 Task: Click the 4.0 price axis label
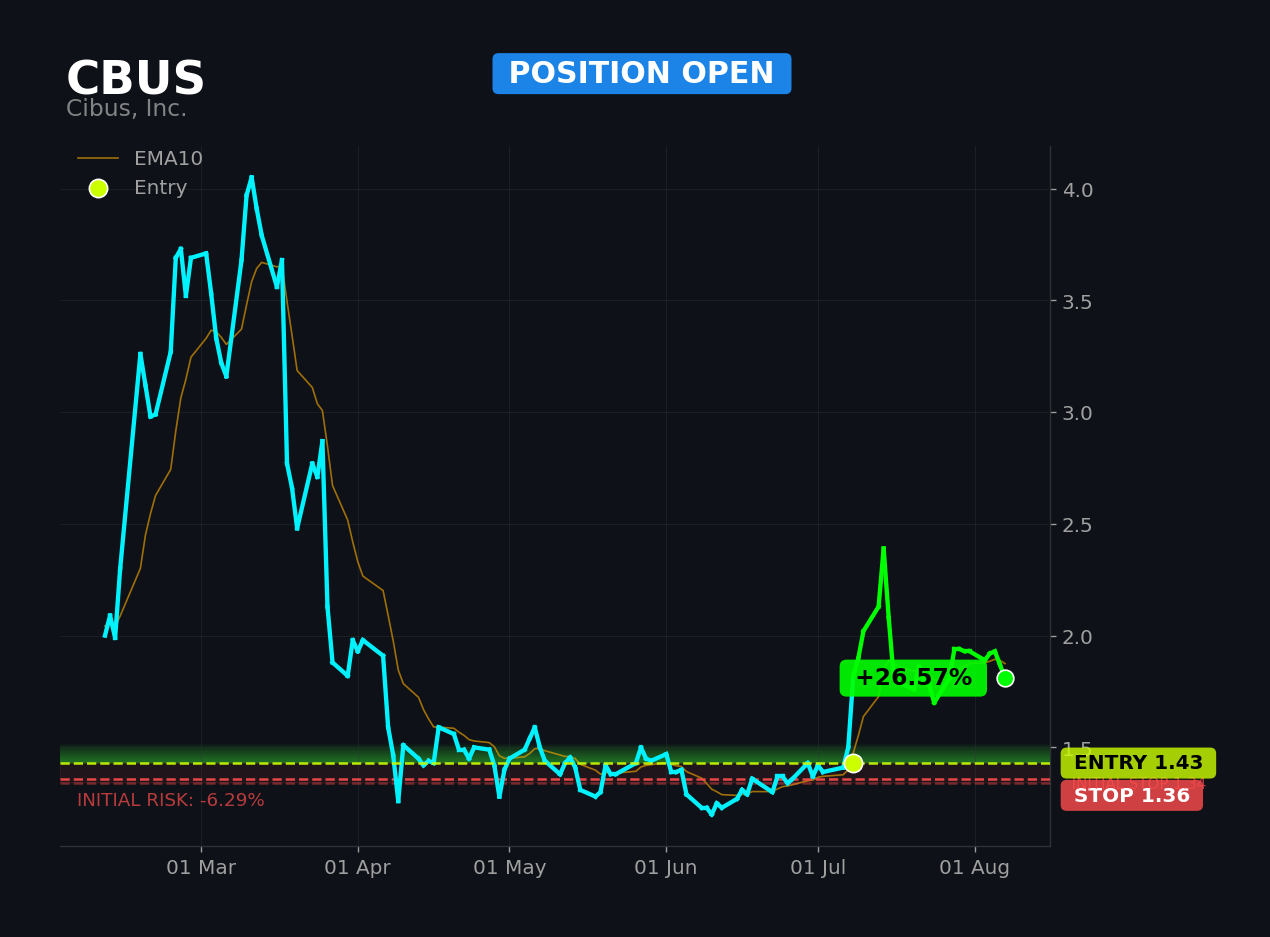1078,190
